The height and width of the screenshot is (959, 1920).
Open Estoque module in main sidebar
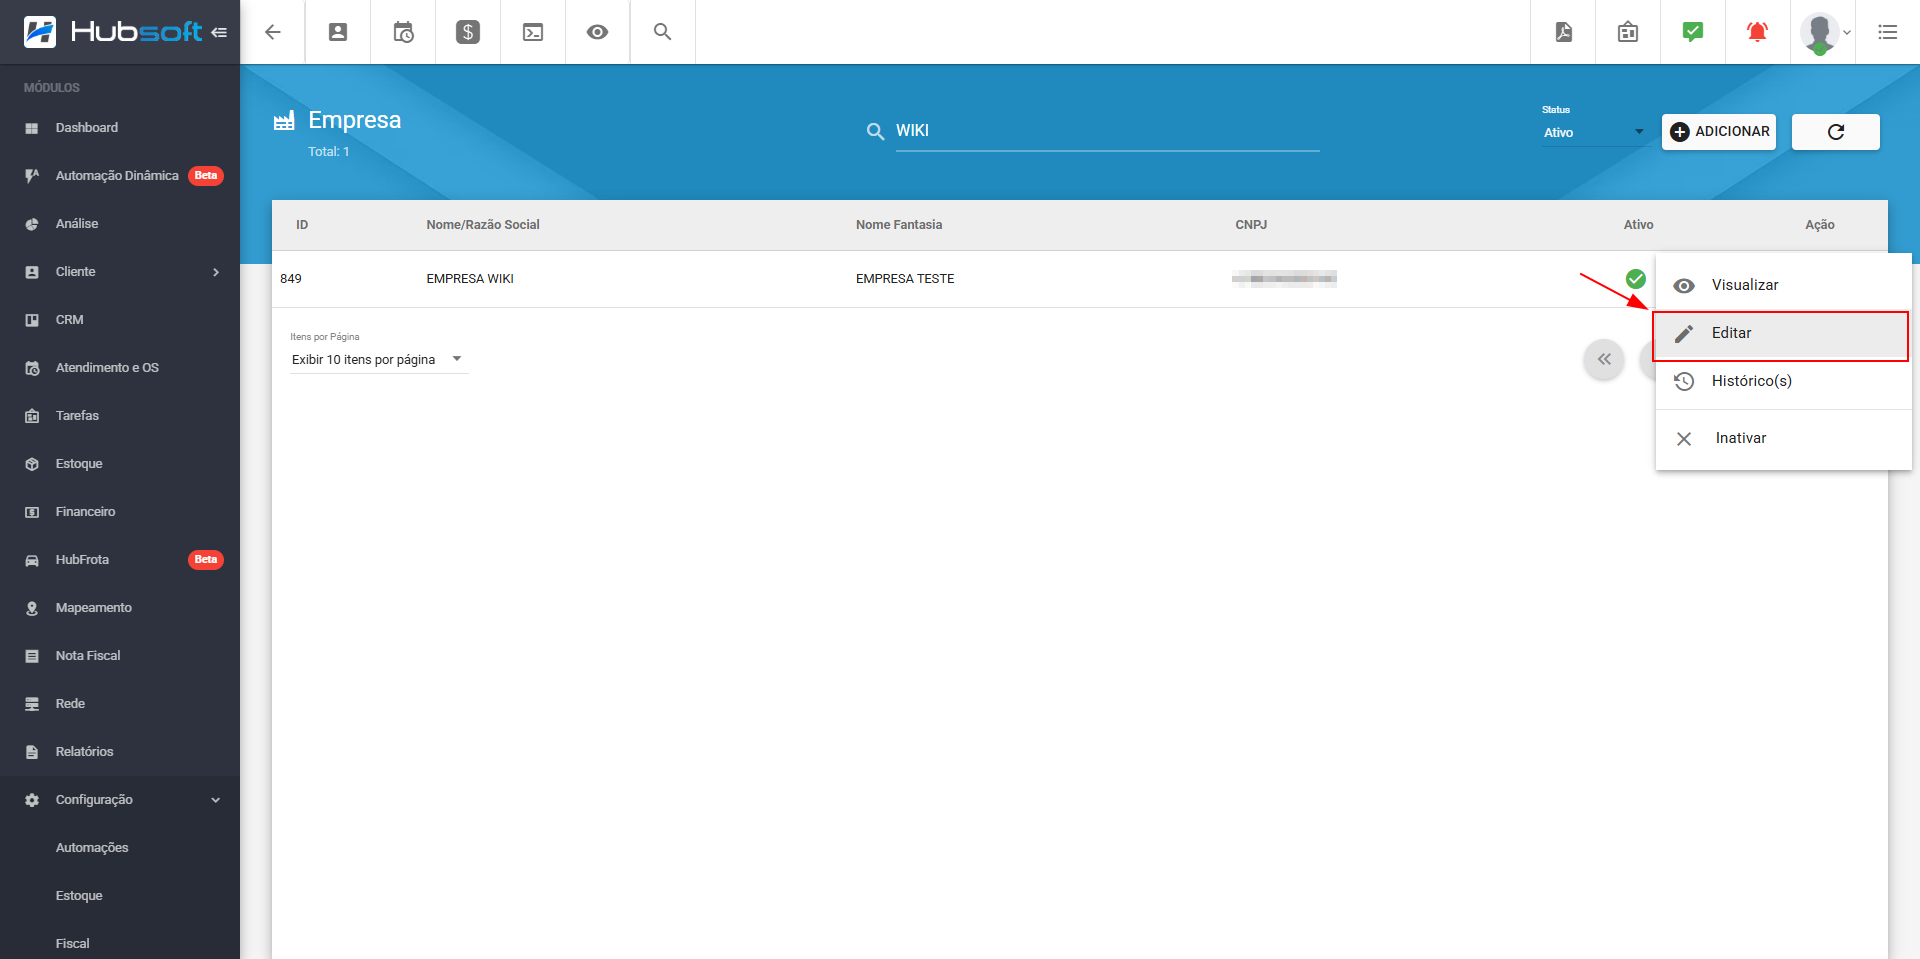[120, 464]
